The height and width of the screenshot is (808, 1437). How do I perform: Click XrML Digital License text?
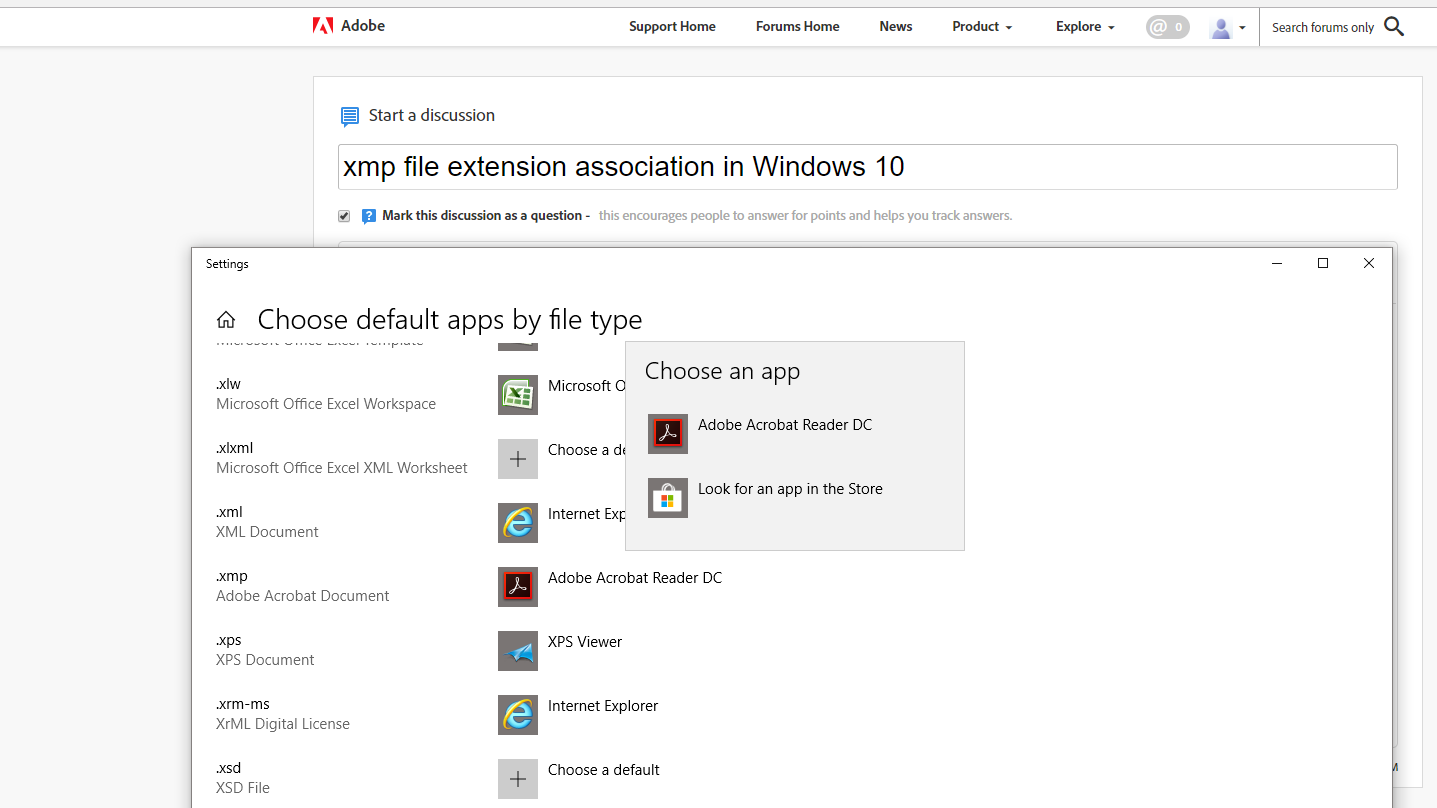283,724
